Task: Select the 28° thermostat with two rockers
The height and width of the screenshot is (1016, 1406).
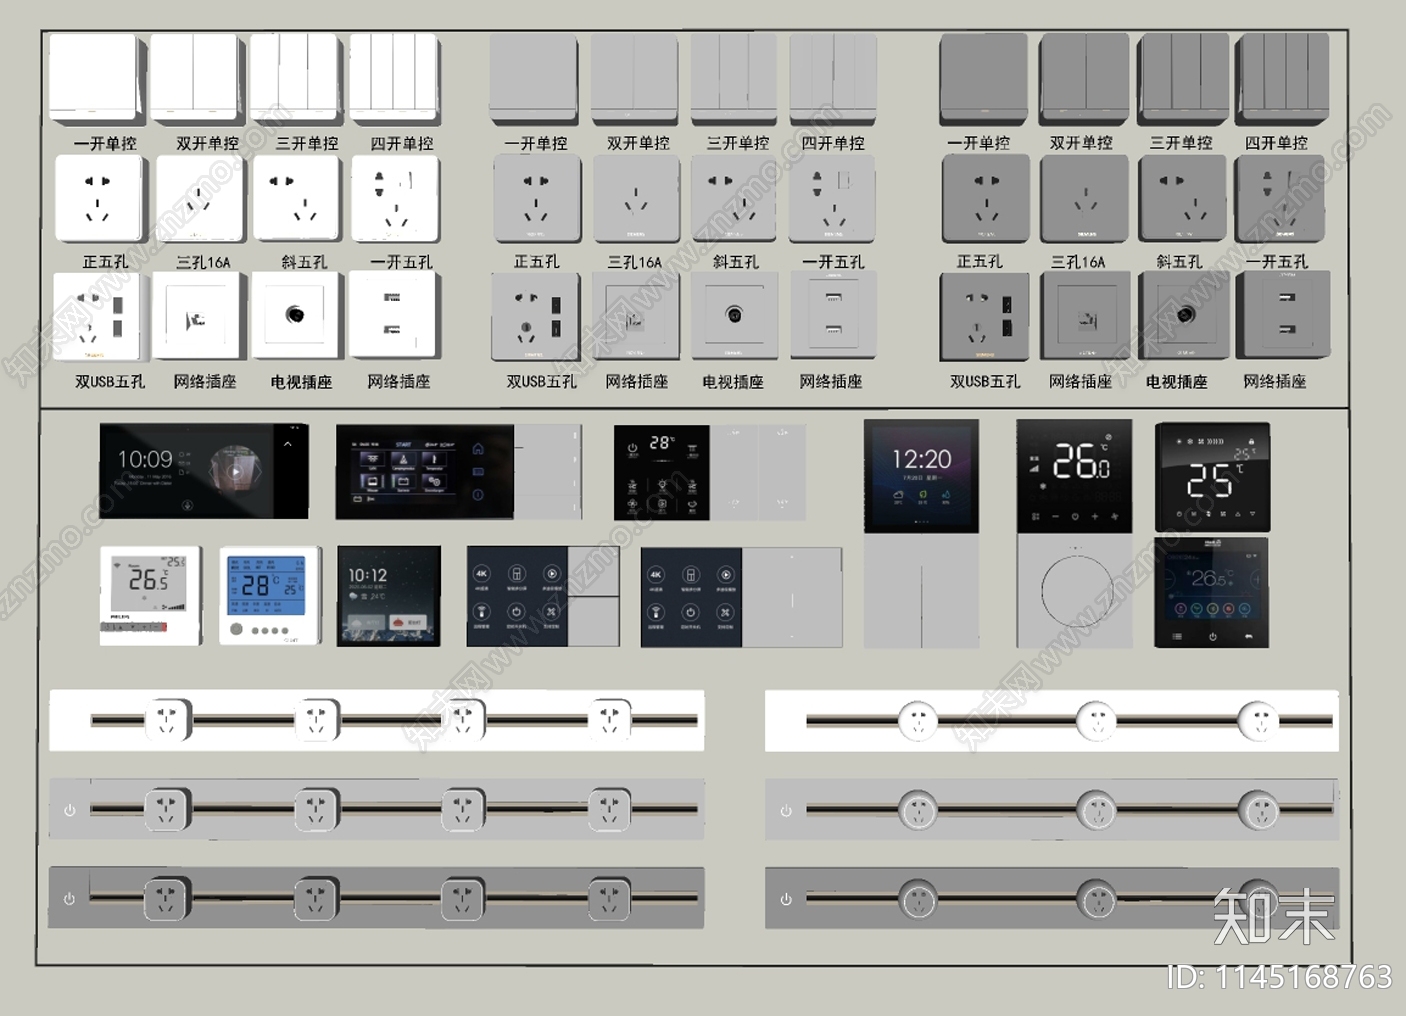Action: pos(710,472)
